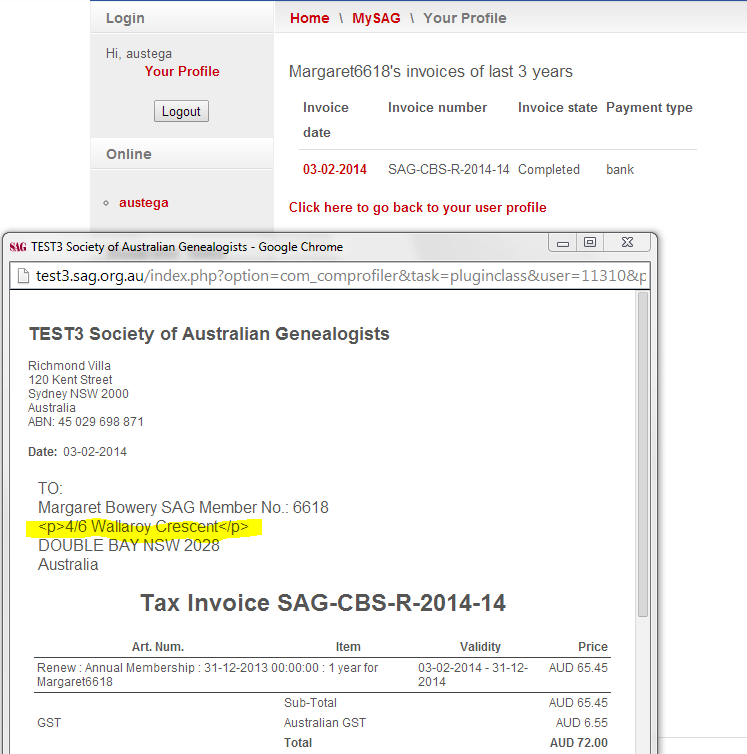
Task: Click the Online sidebar heading
Action: click(129, 154)
